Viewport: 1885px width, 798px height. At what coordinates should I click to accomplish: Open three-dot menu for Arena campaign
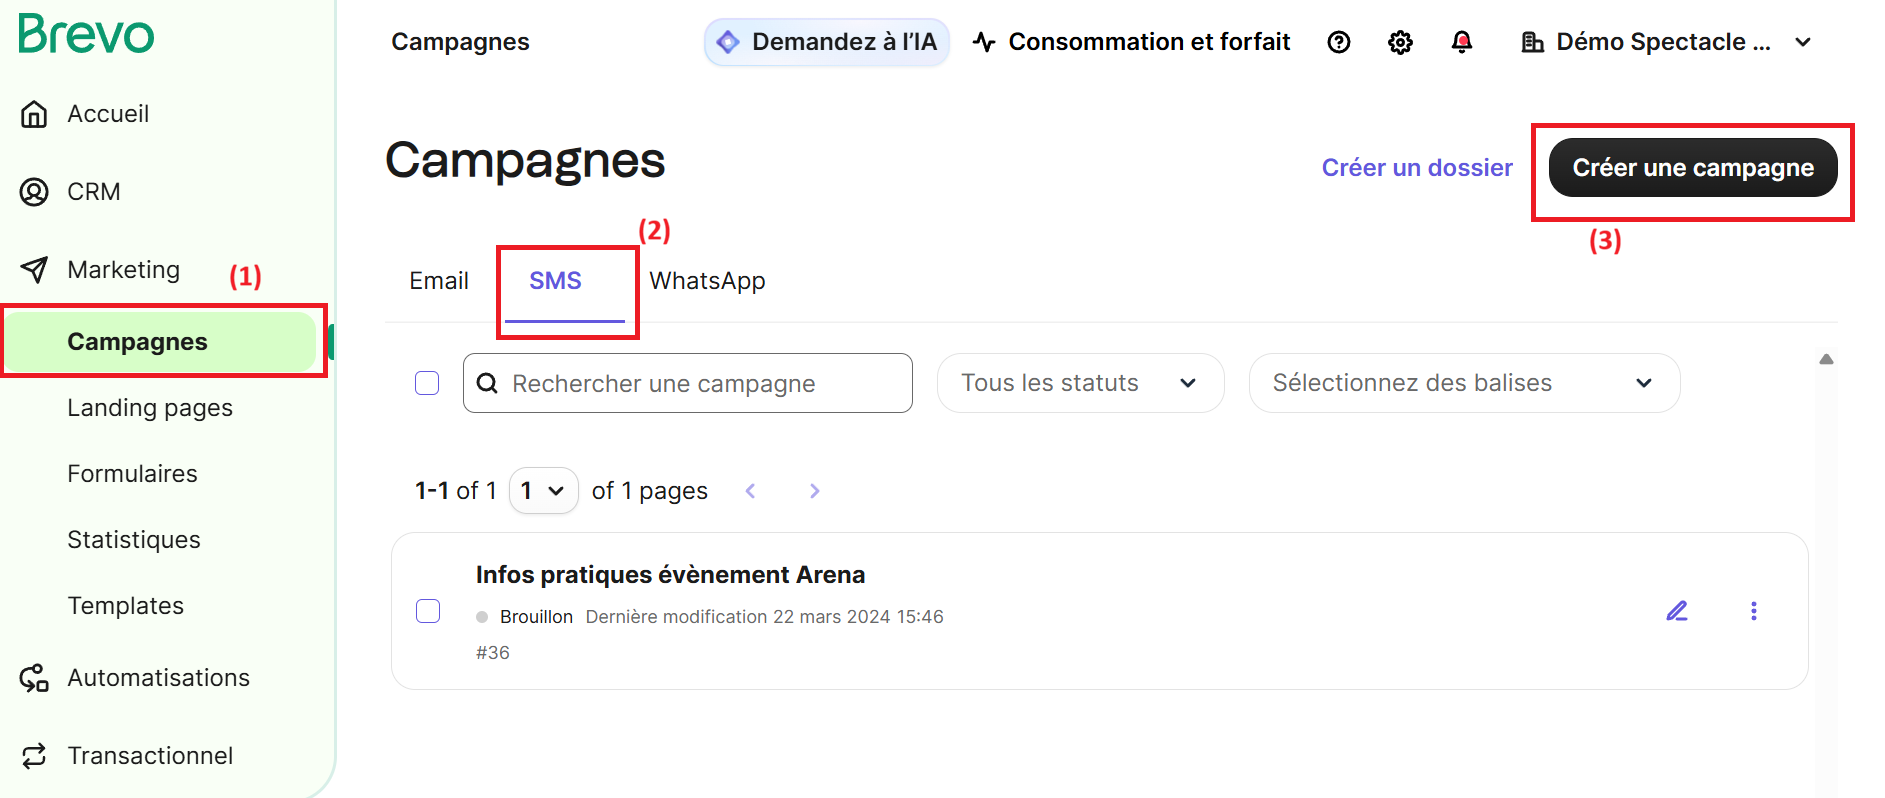[1753, 611]
